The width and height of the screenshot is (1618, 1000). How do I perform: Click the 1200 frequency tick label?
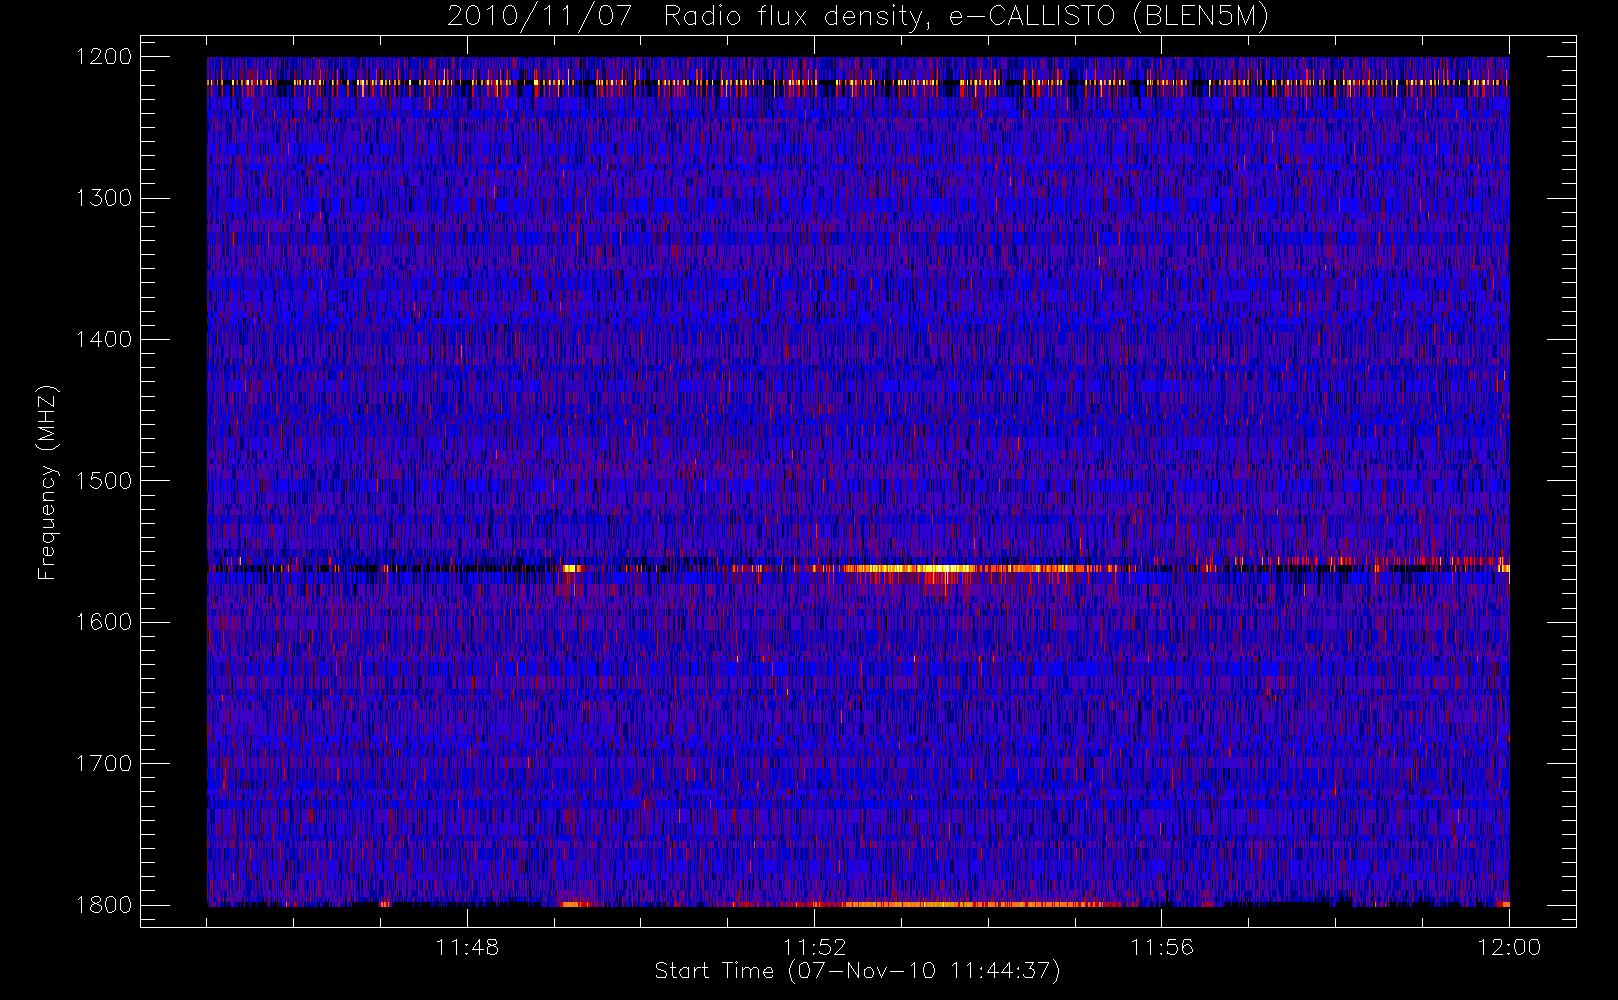point(104,57)
